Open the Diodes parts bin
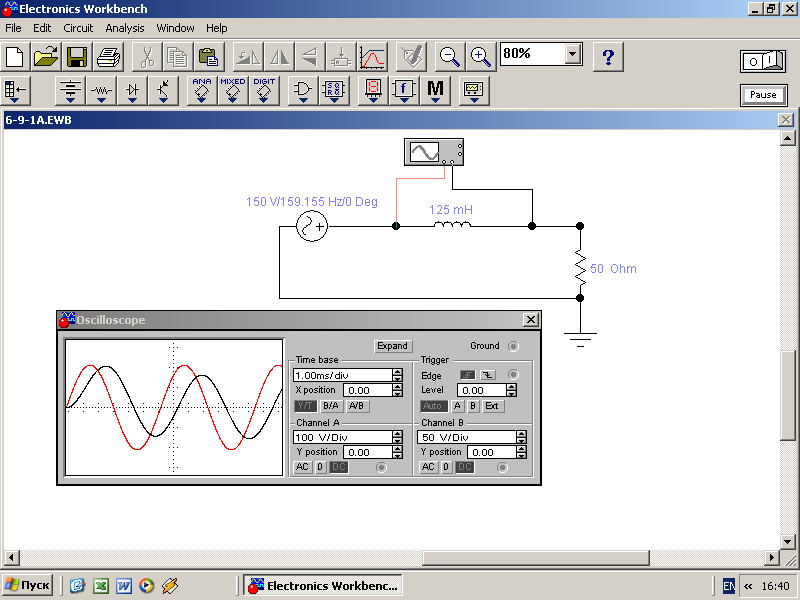This screenshot has width=800, height=600. coord(132,91)
